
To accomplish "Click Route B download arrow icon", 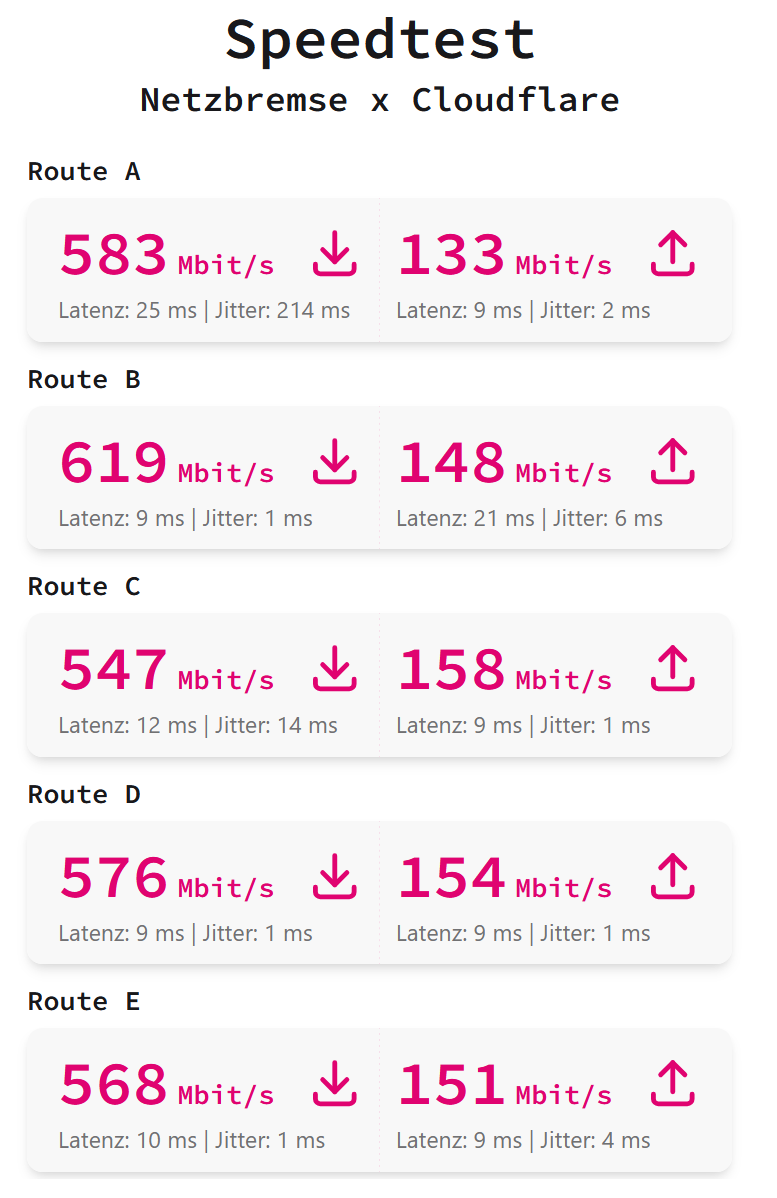I will point(335,461).
